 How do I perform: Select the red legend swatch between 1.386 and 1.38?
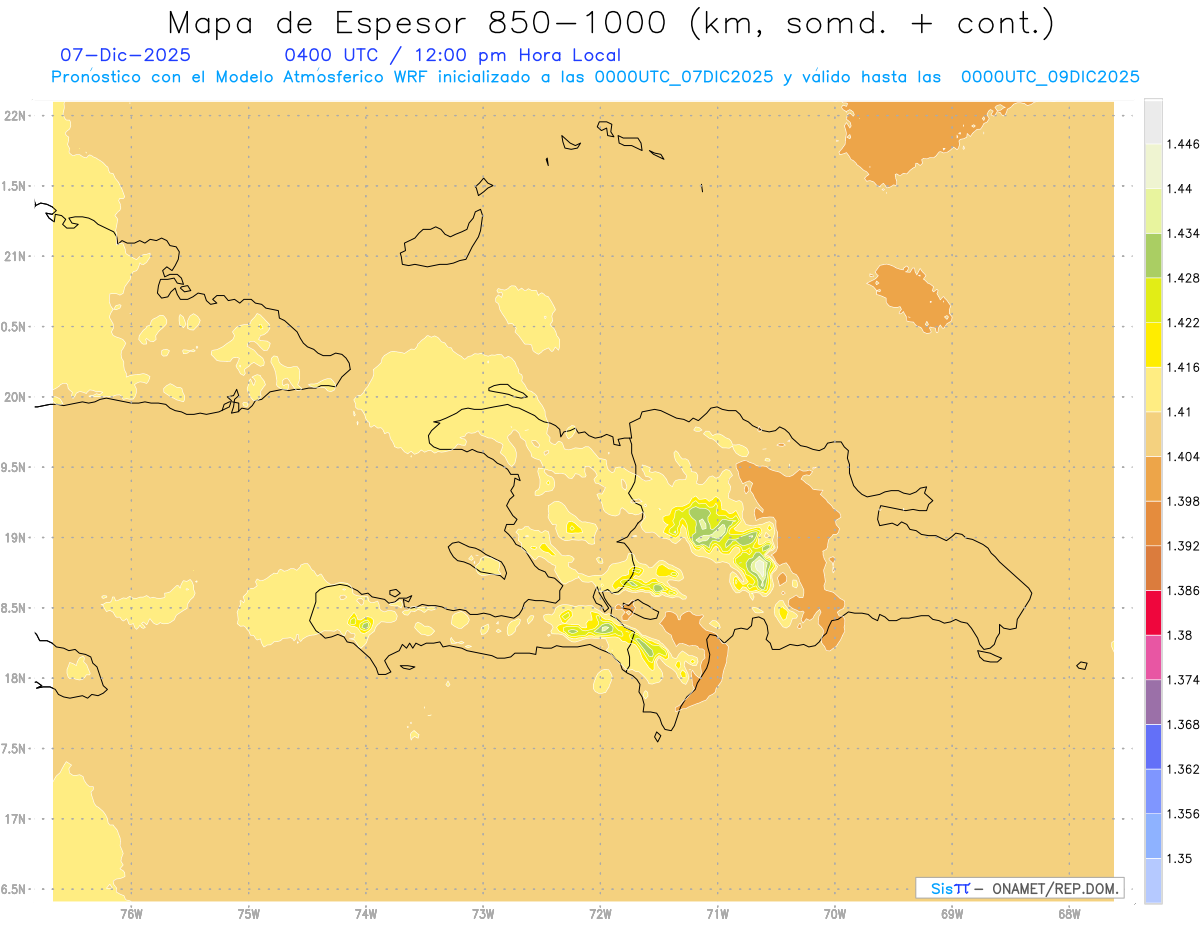(1153, 613)
